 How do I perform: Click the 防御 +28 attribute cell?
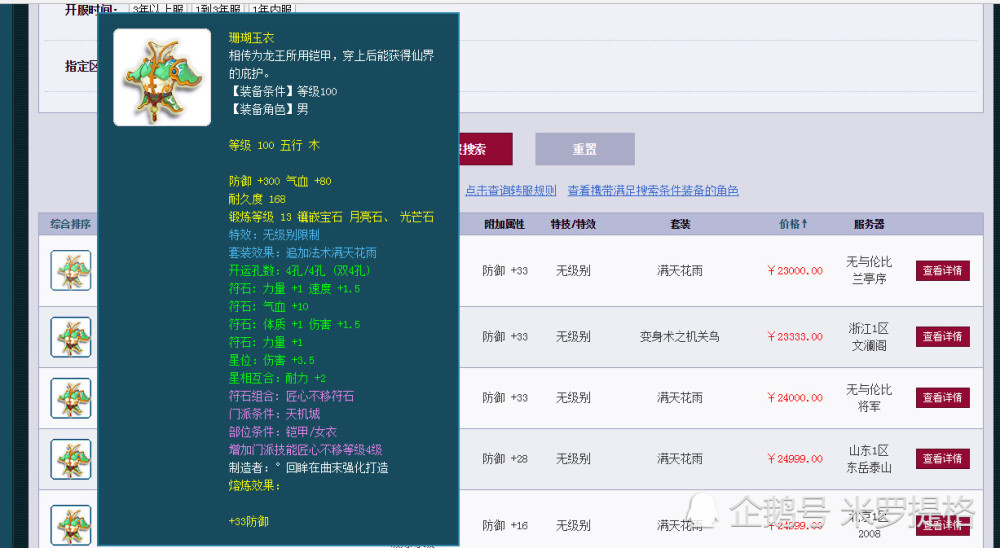click(x=504, y=459)
